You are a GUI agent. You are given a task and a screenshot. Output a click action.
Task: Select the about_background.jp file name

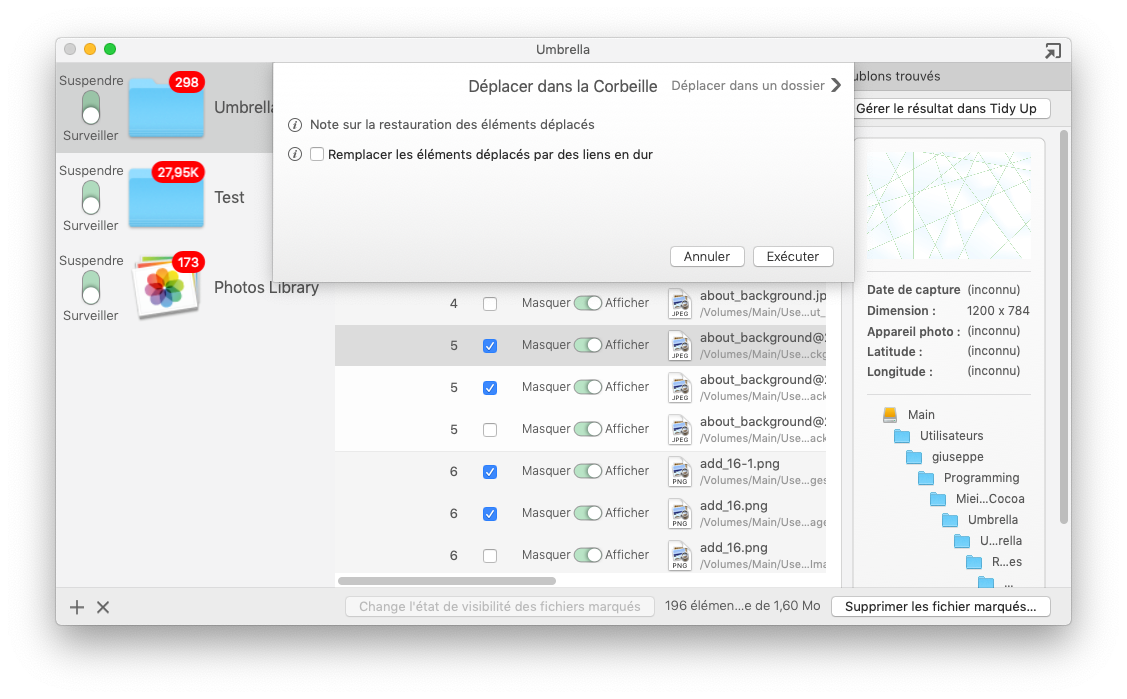(x=763, y=295)
